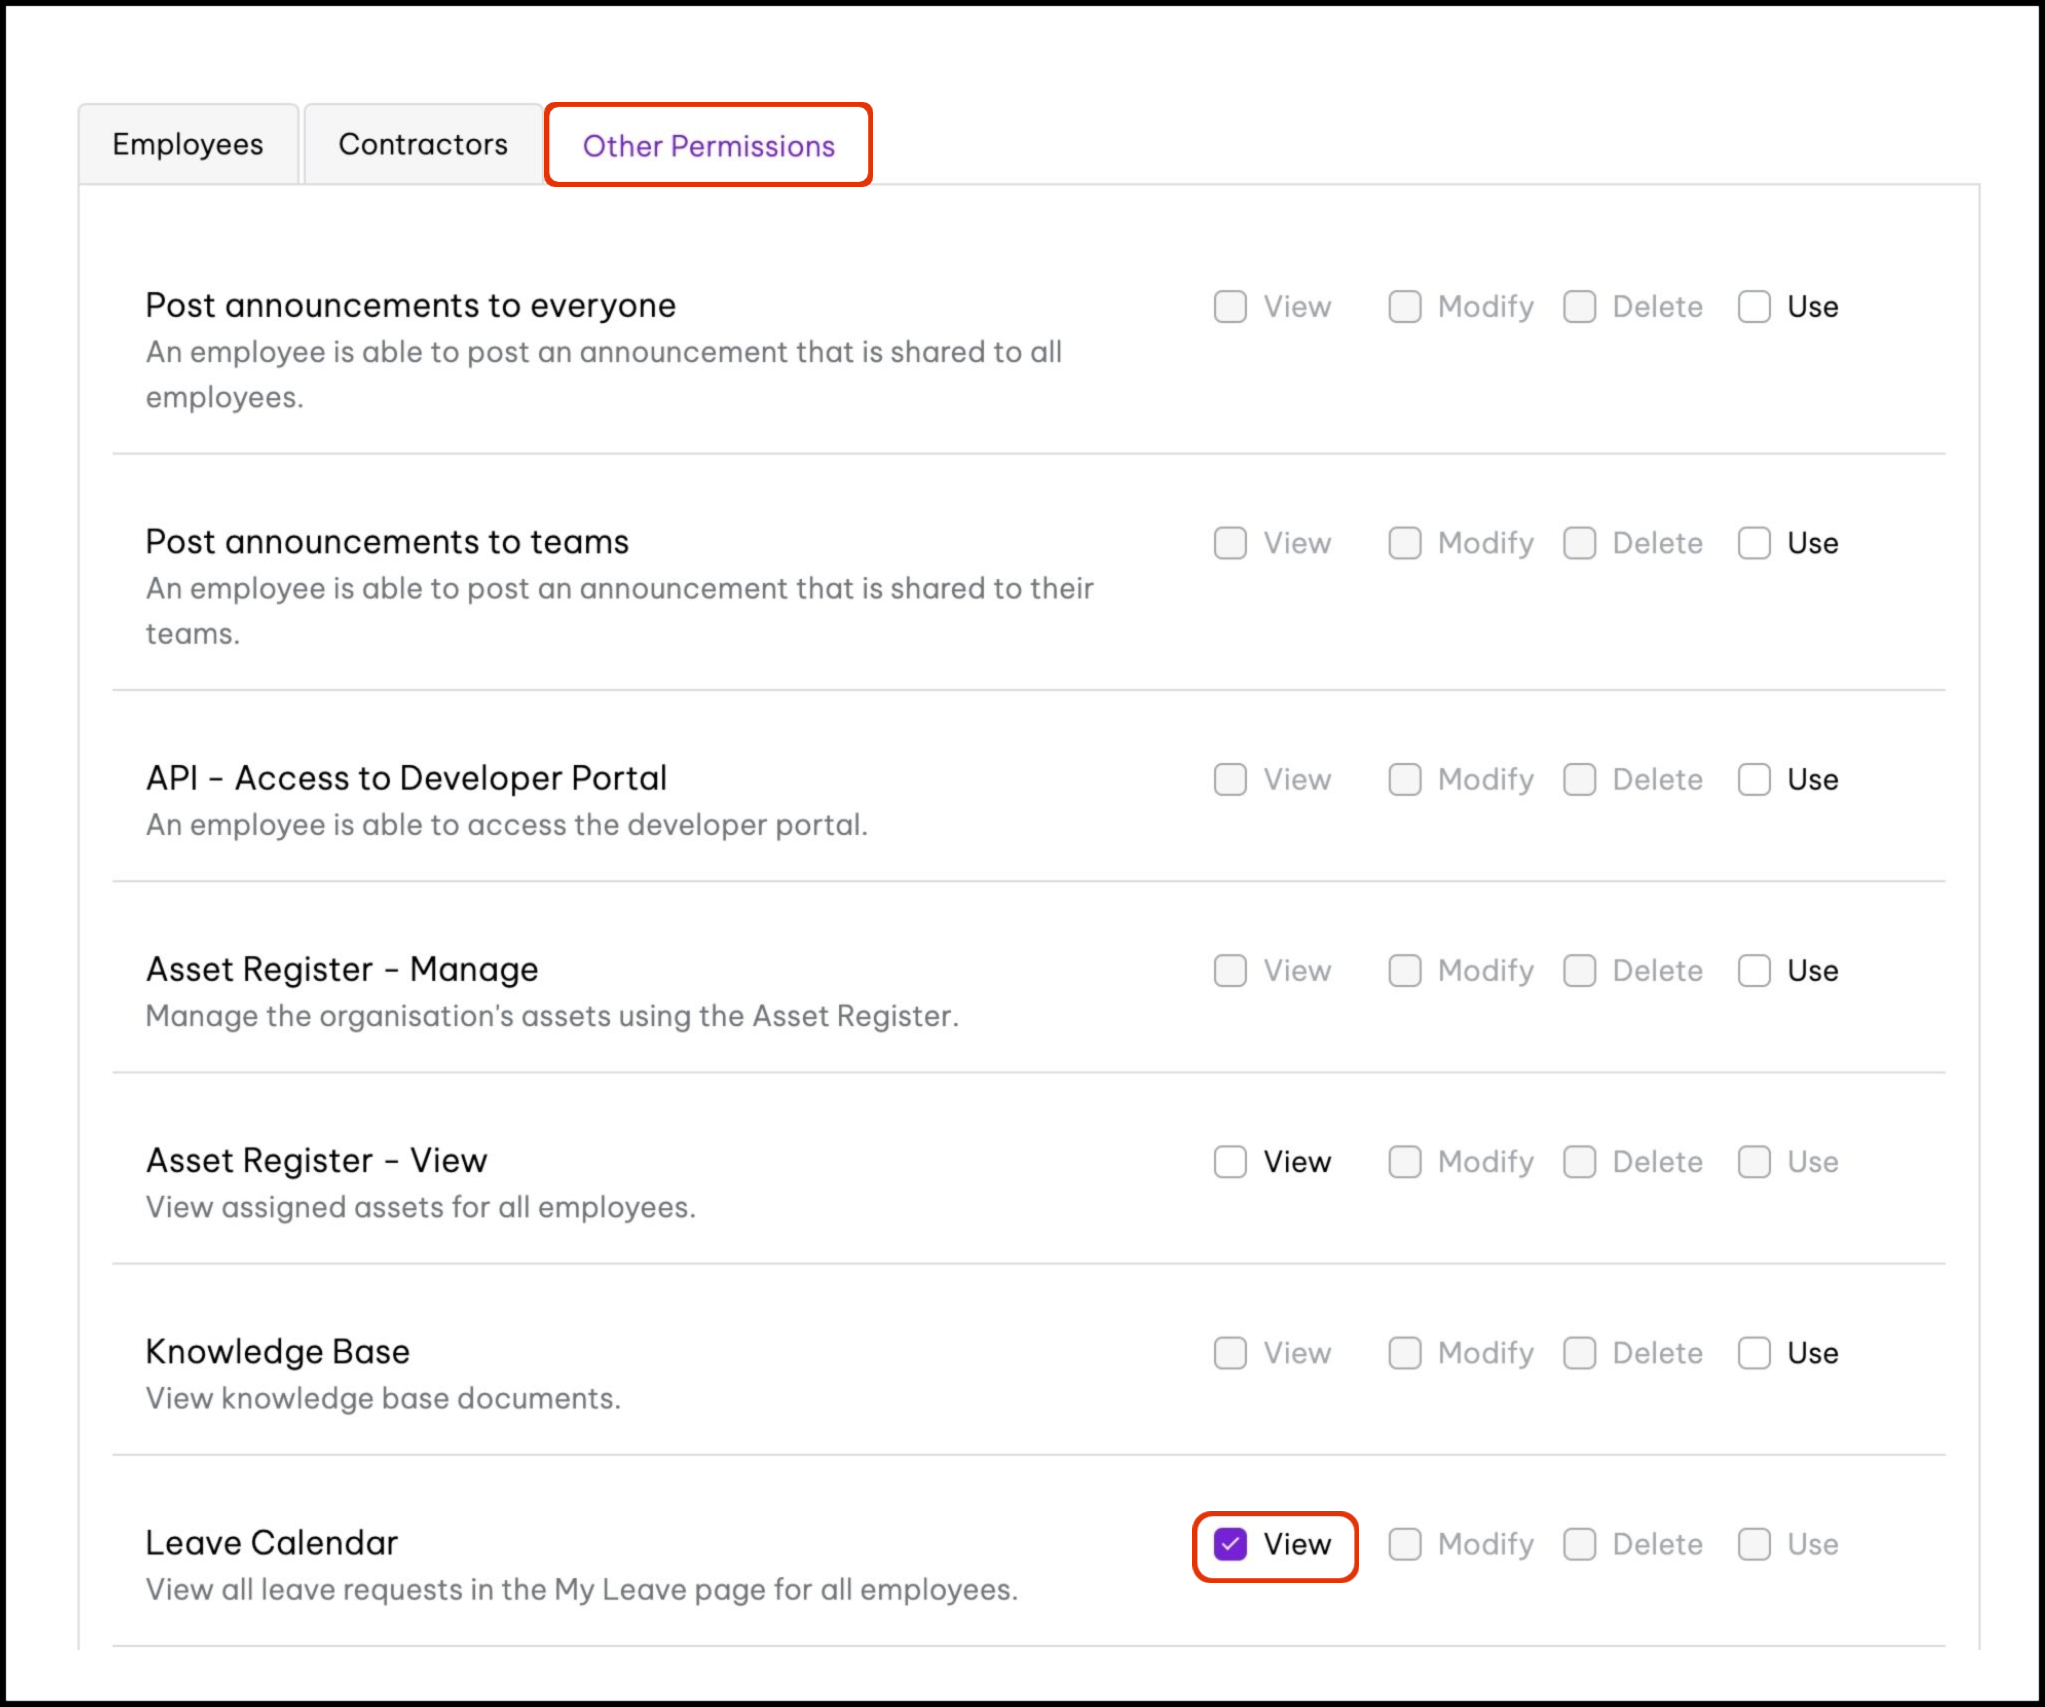The width and height of the screenshot is (2045, 1707).
Task: Check Use for Post announcements to teams
Action: coord(1754,543)
